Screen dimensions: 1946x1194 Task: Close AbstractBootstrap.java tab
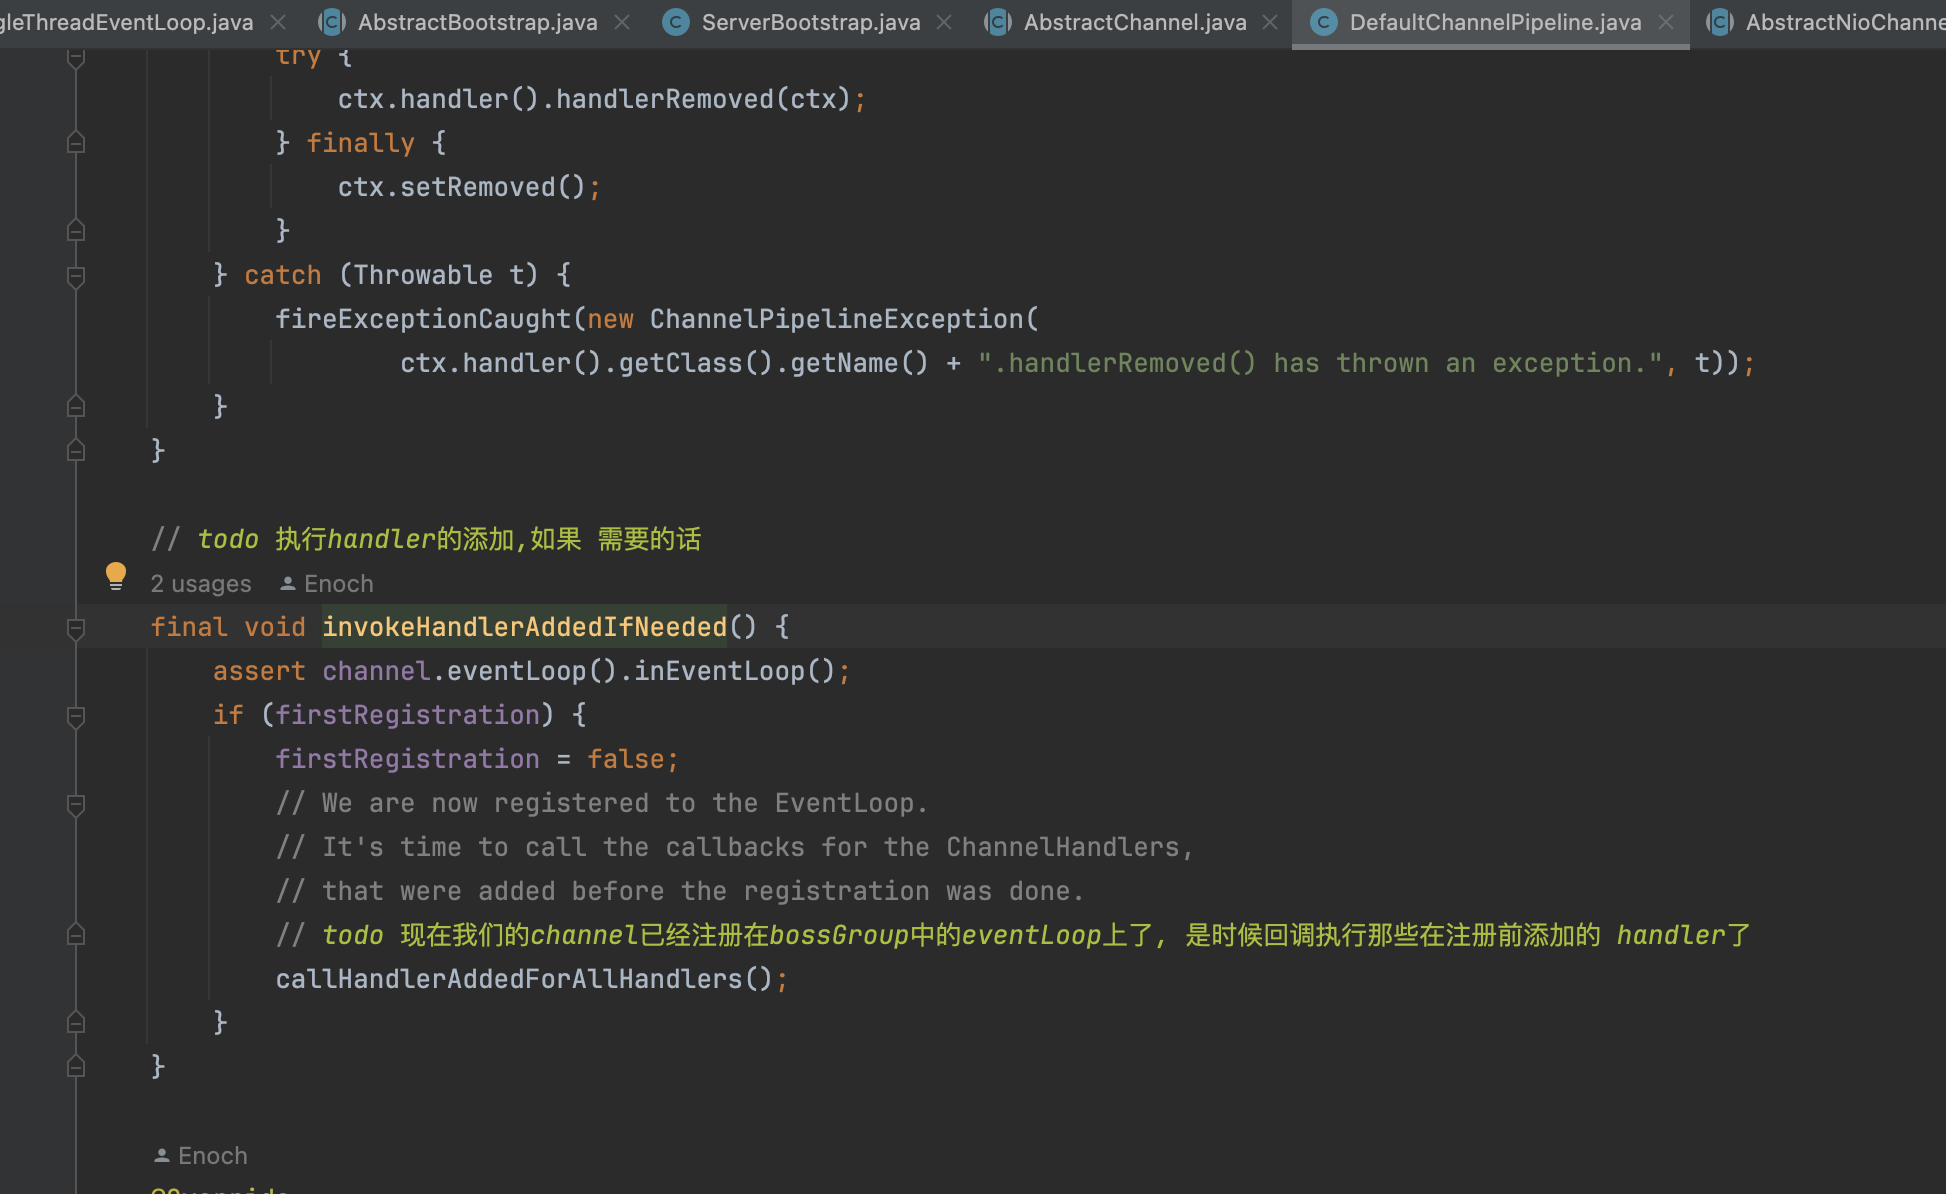622,22
